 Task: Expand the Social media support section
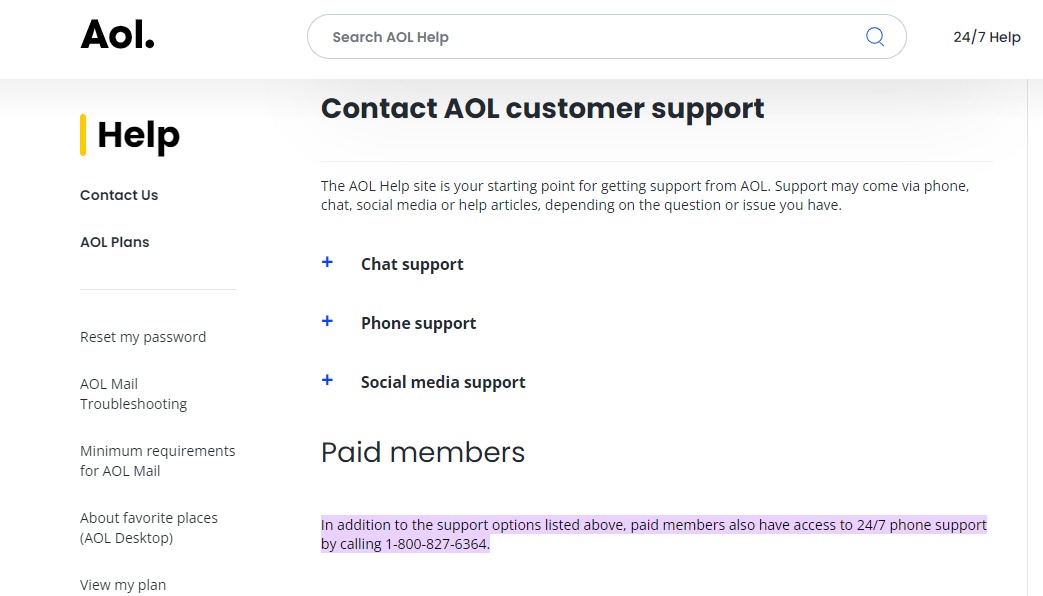443,382
